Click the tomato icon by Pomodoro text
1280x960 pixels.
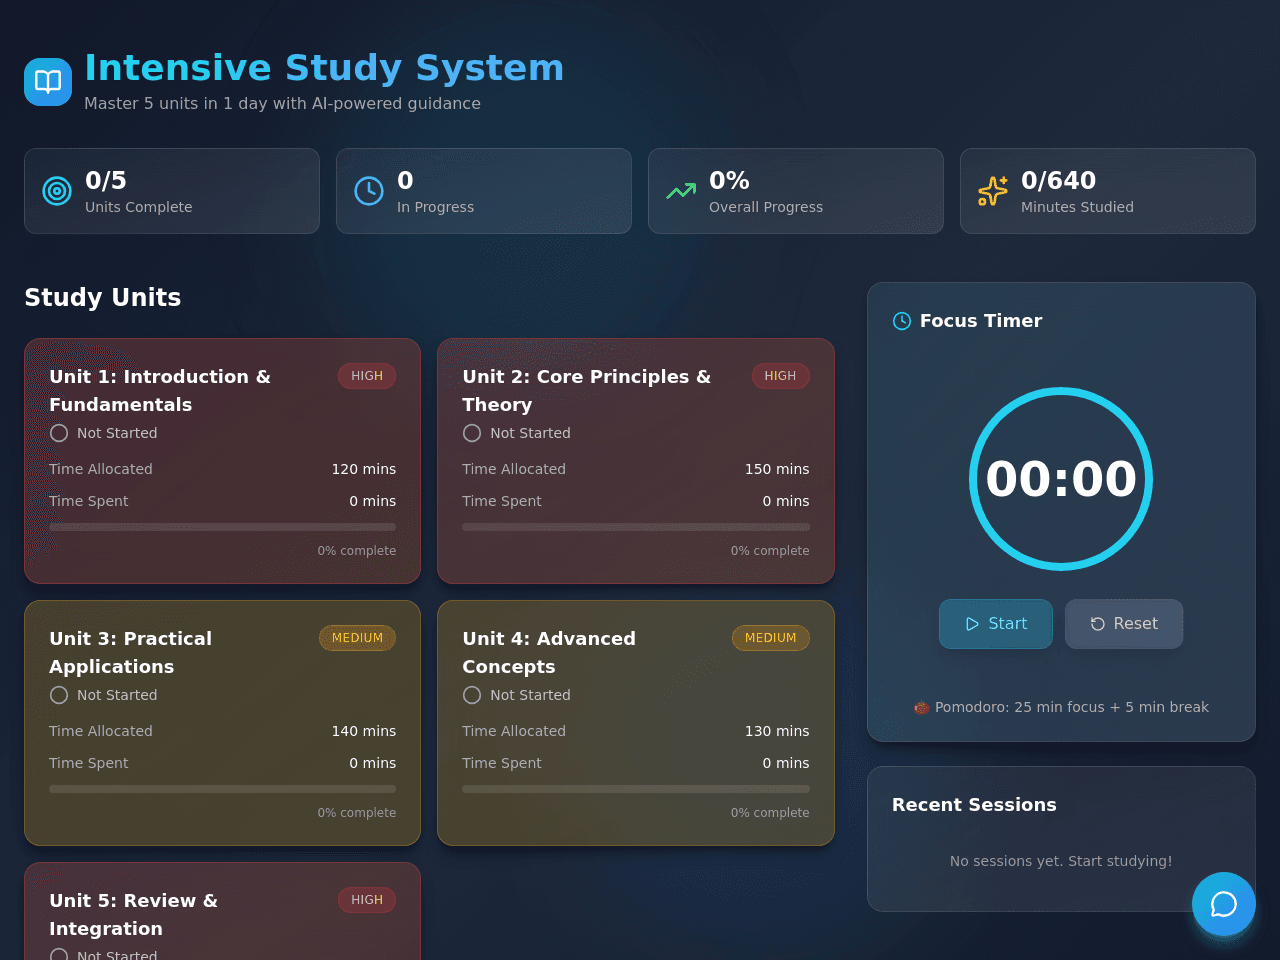click(x=922, y=707)
